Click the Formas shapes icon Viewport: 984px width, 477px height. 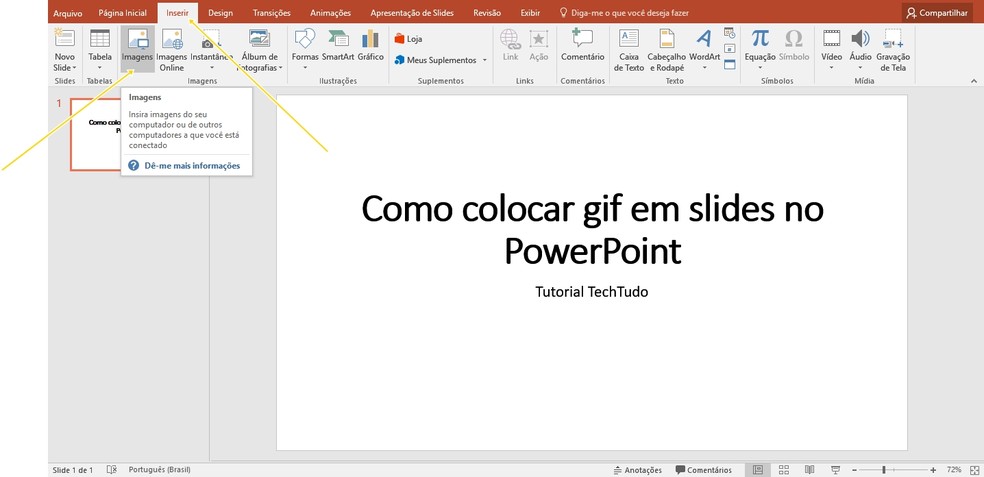pyautogui.click(x=305, y=38)
